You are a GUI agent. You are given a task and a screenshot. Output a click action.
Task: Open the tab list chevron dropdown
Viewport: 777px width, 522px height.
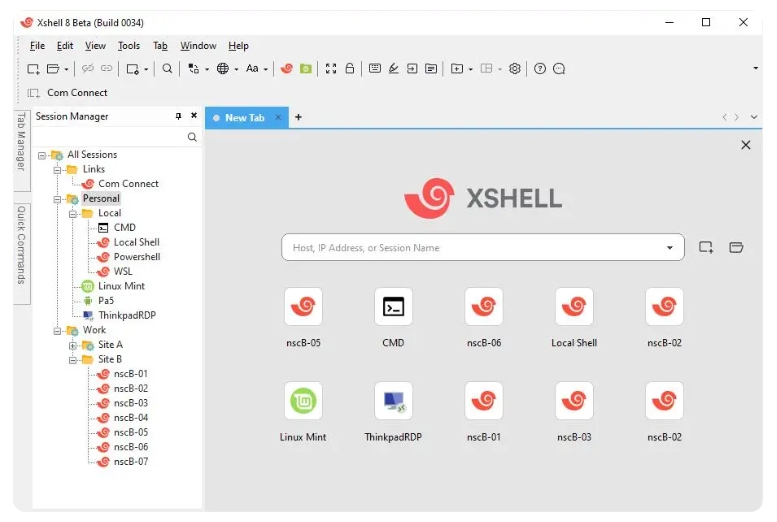point(754,117)
